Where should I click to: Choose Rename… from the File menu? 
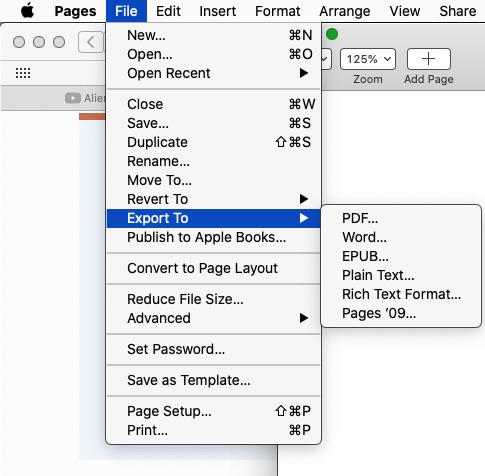click(213, 161)
